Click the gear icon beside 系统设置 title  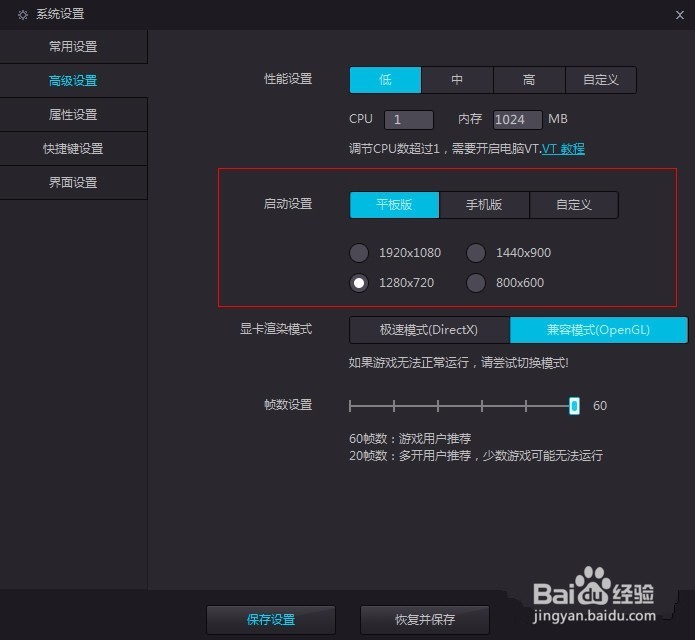(x=23, y=15)
